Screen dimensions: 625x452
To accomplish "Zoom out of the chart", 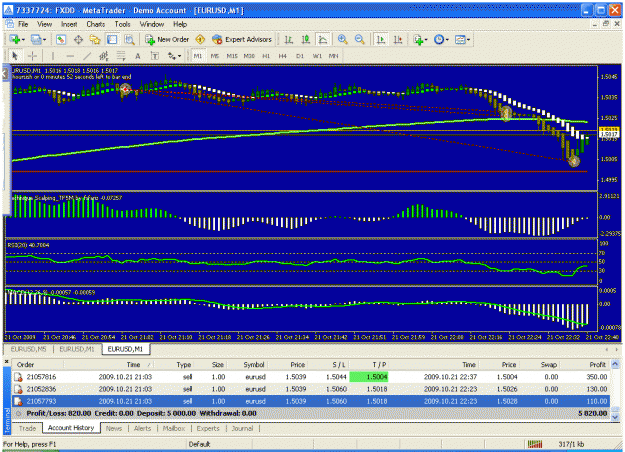I will click(359, 39).
